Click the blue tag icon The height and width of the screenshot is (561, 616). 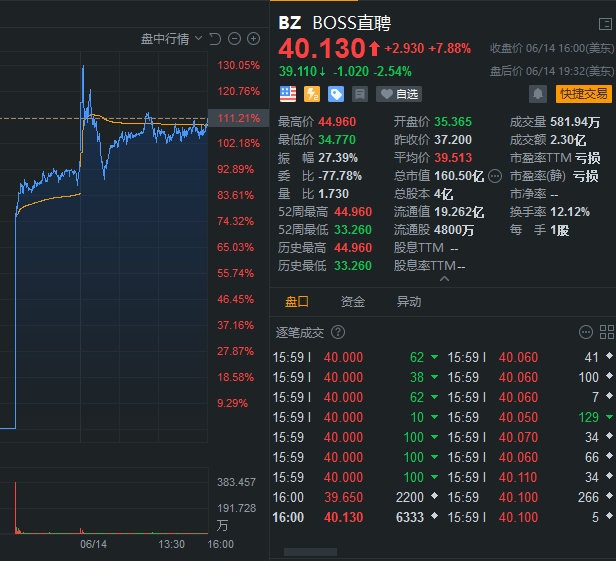(336, 94)
